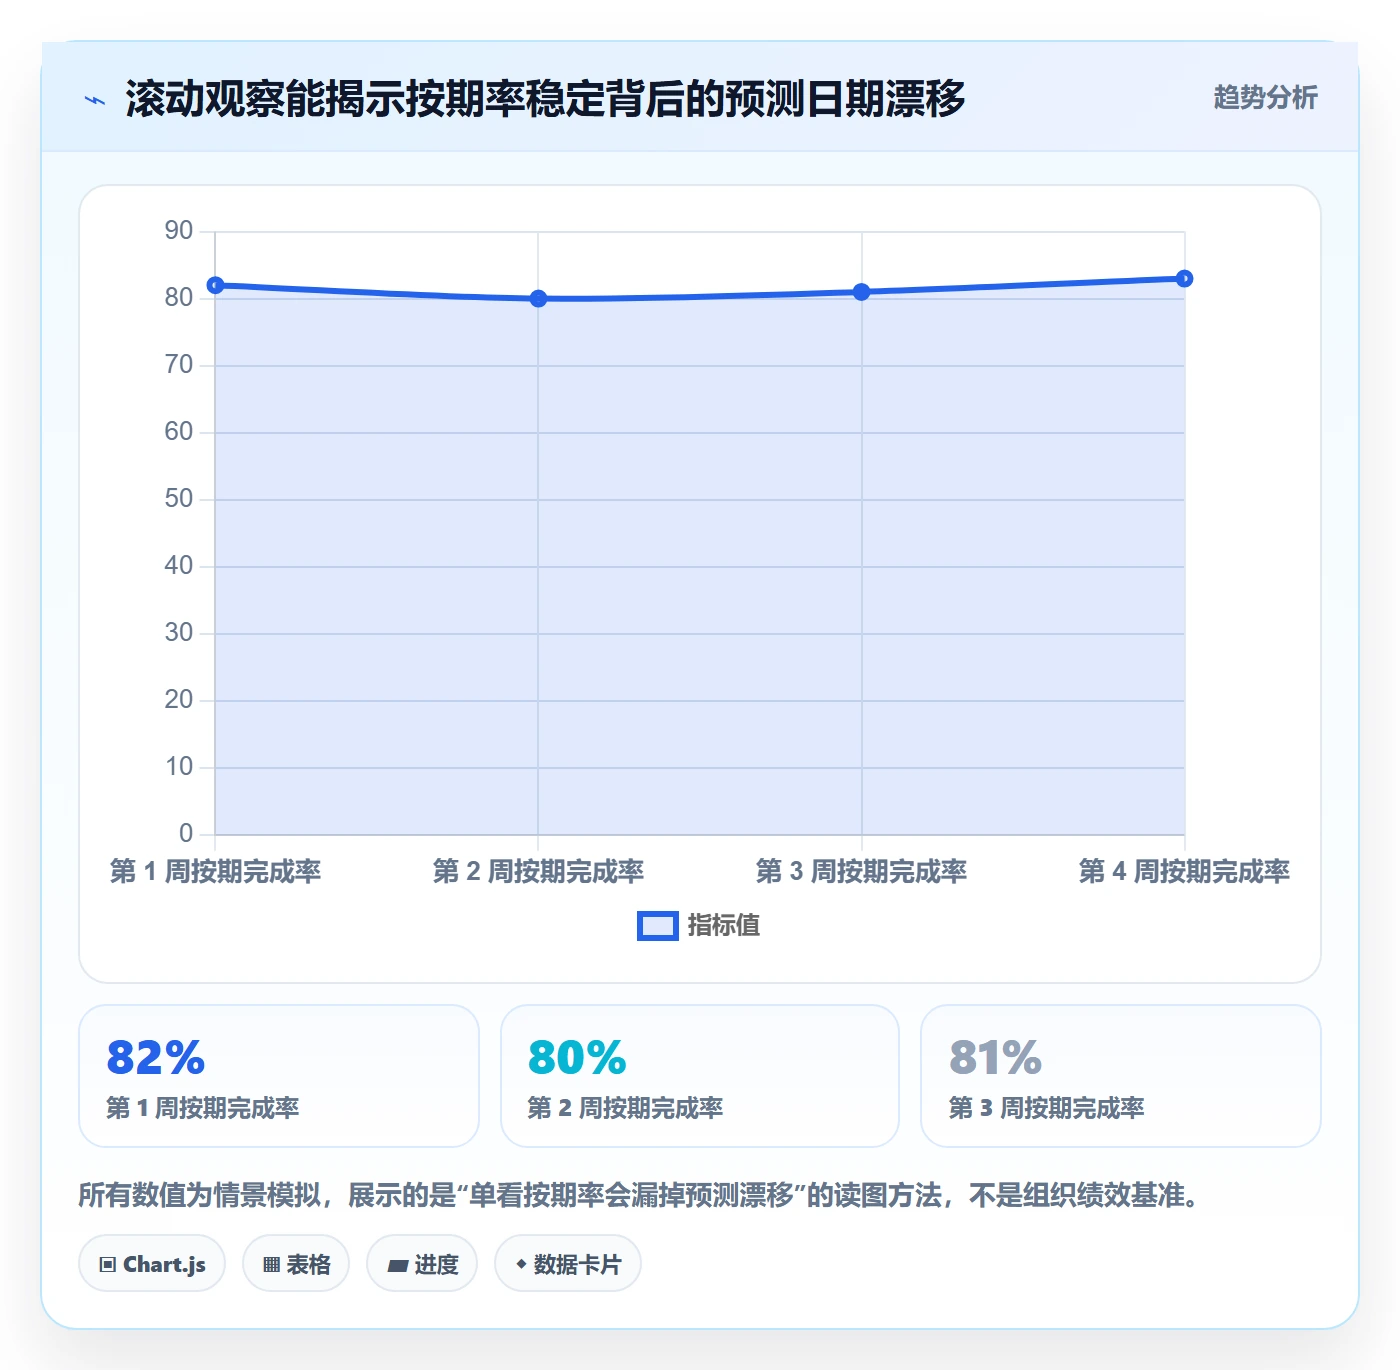1400x1370 pixels.
Task: Click x-axis label 第 3 周按期完成率
Action: [x=861, y=872]
